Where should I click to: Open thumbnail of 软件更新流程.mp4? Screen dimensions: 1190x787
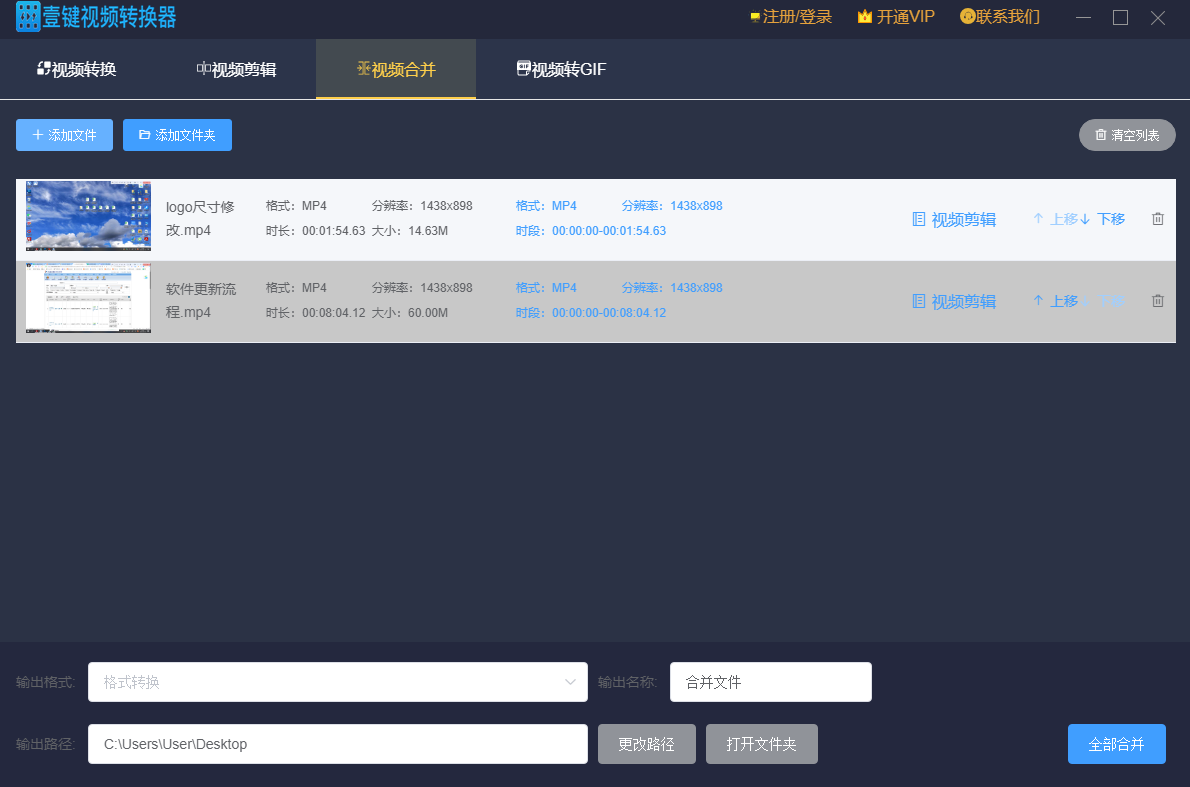pyautogui.click(x=88, y=298)
